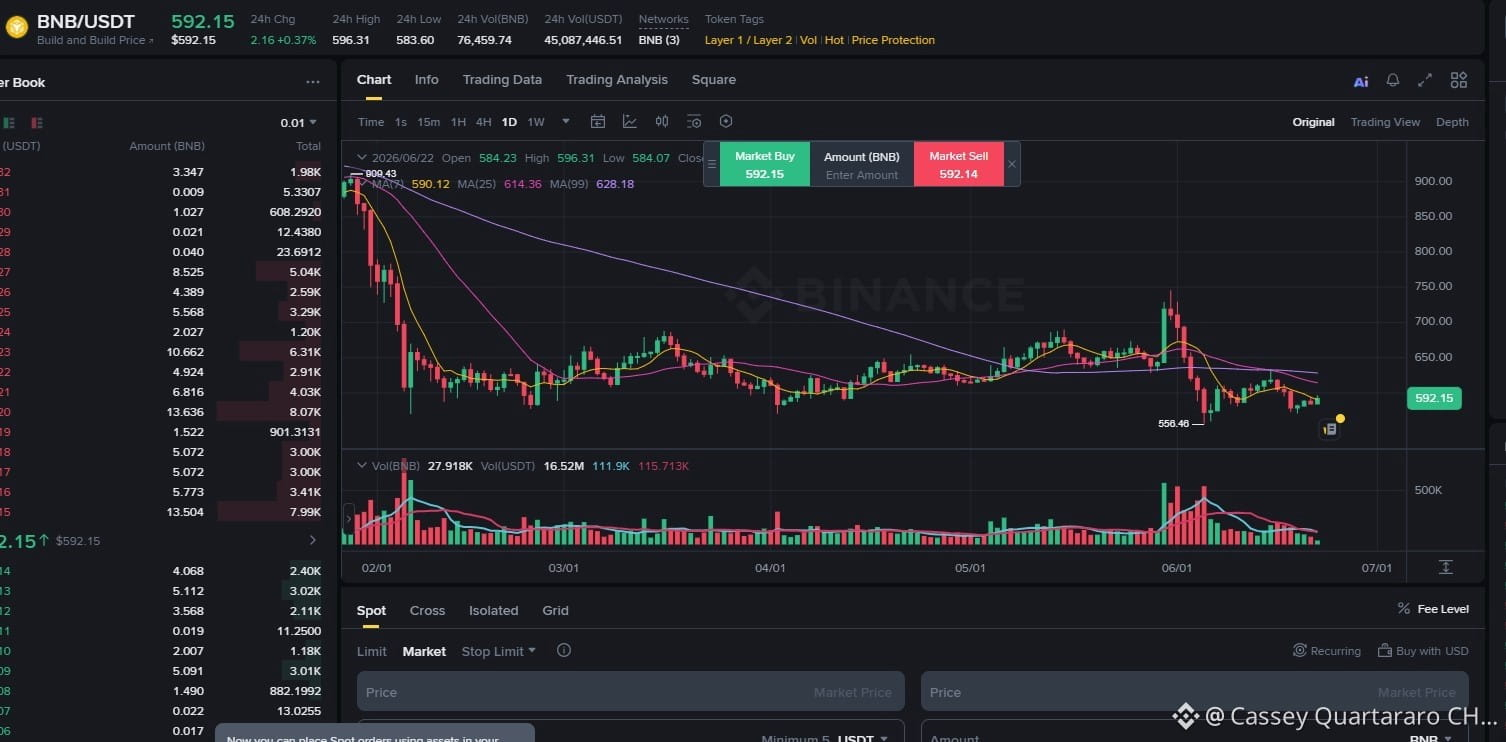Open chart display settings list icon

[694, 122]
